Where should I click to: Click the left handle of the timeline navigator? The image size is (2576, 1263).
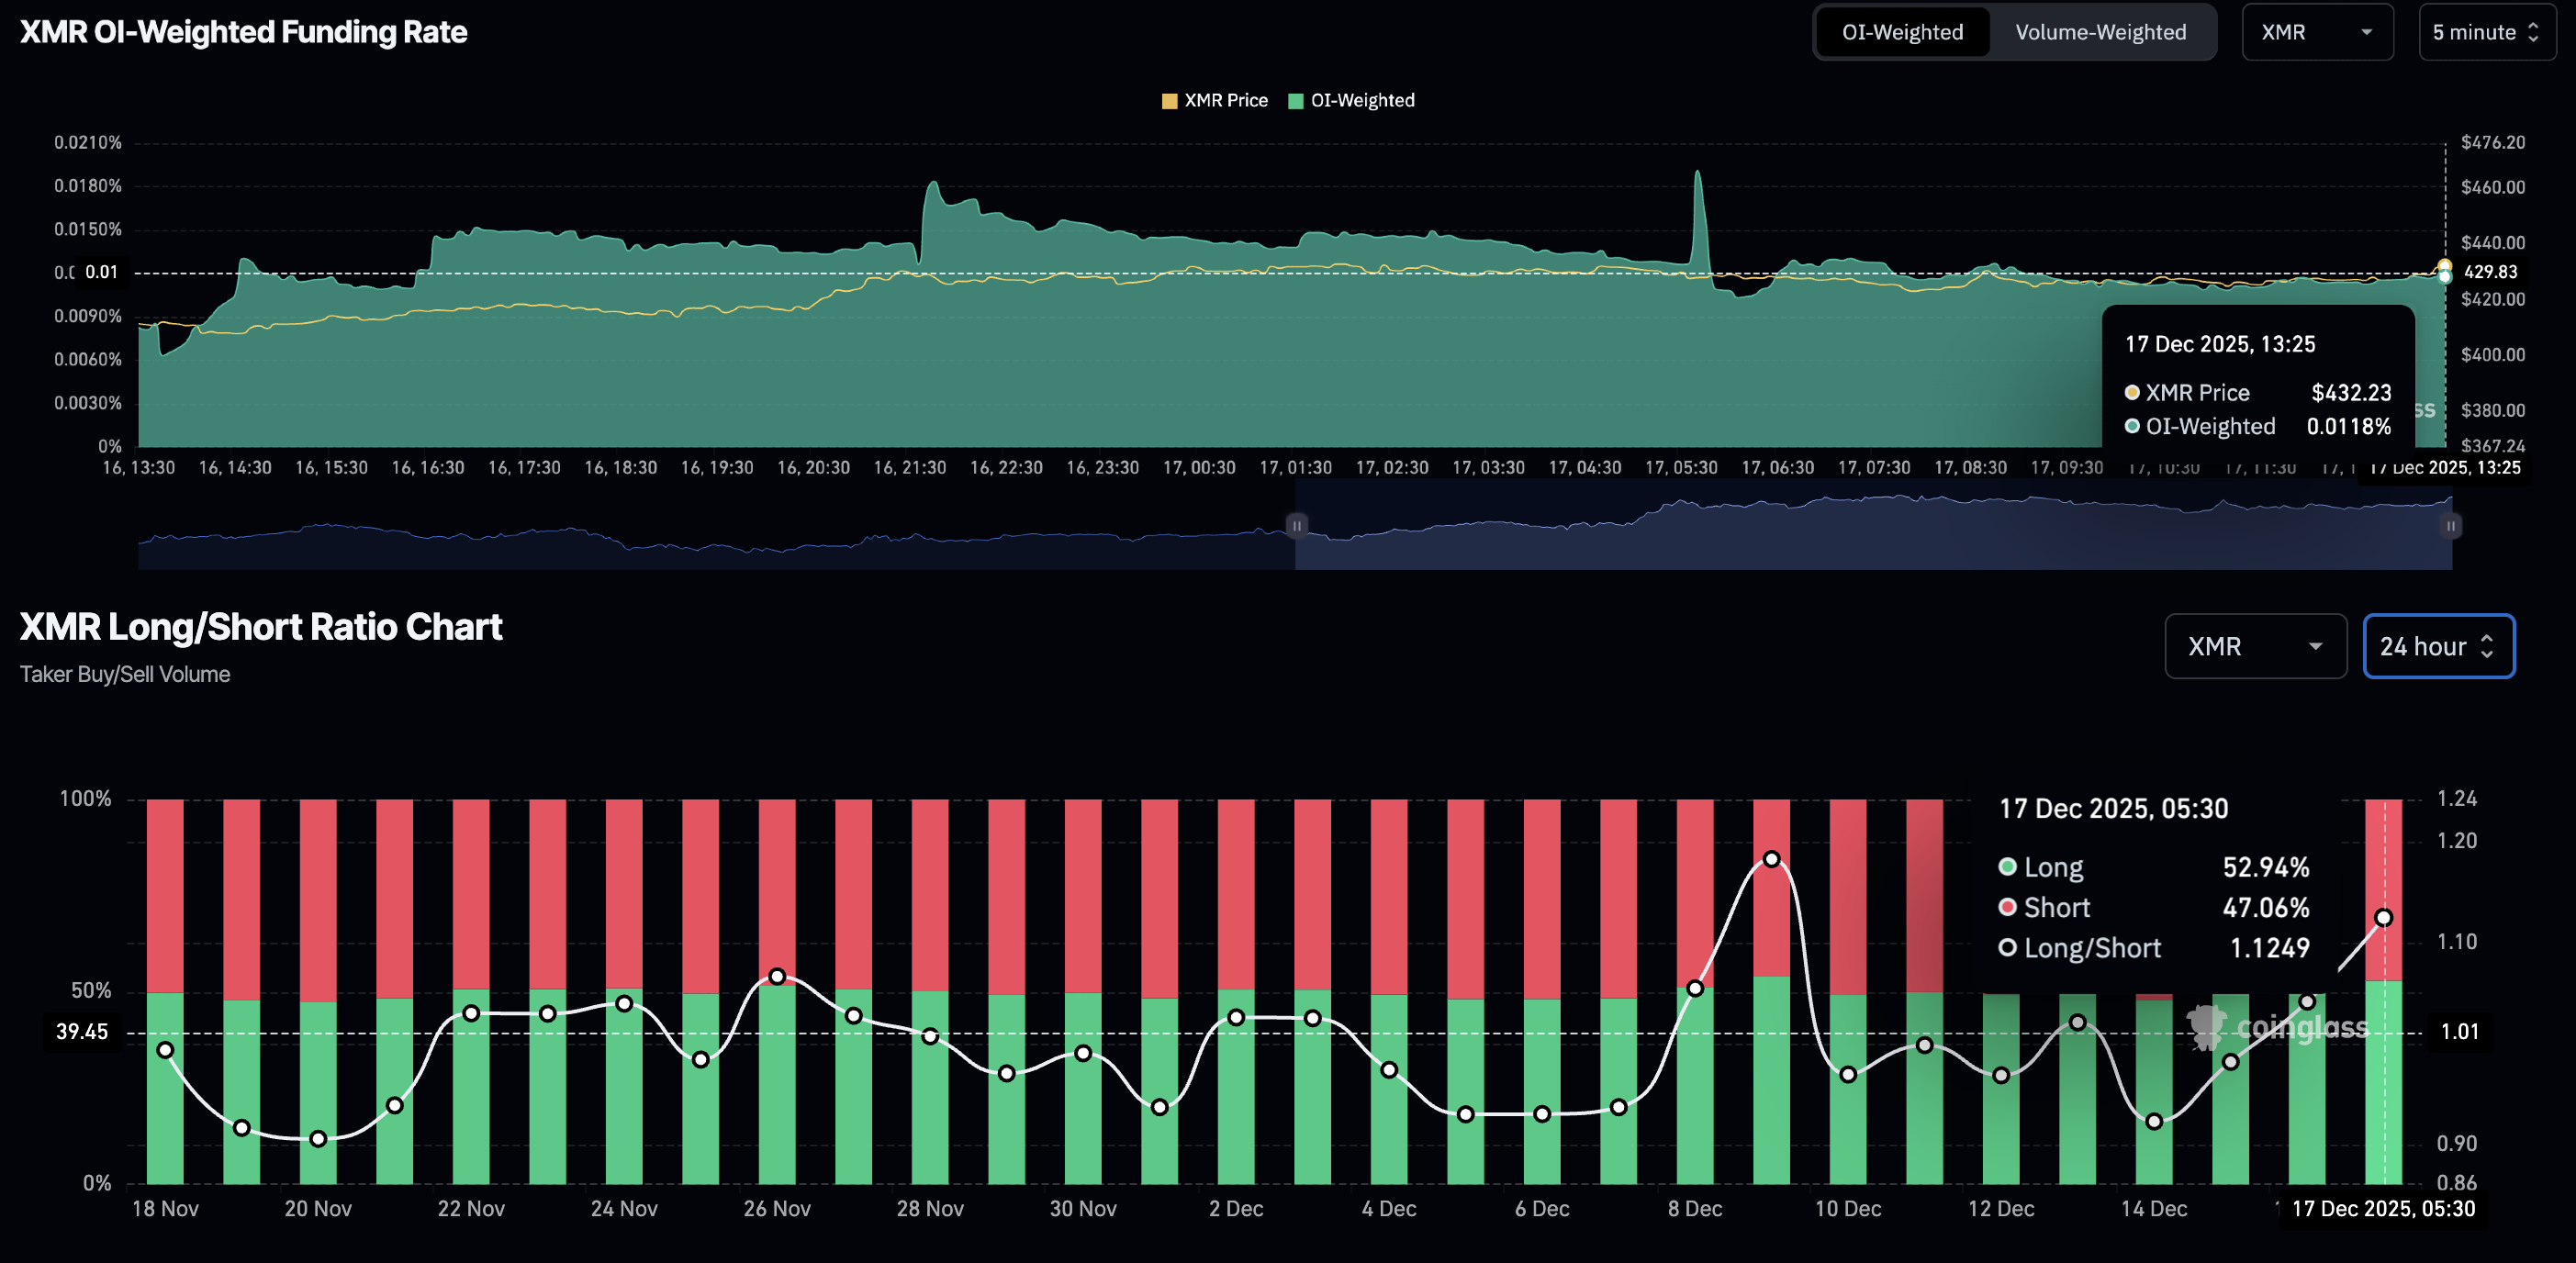(1296, 525)
